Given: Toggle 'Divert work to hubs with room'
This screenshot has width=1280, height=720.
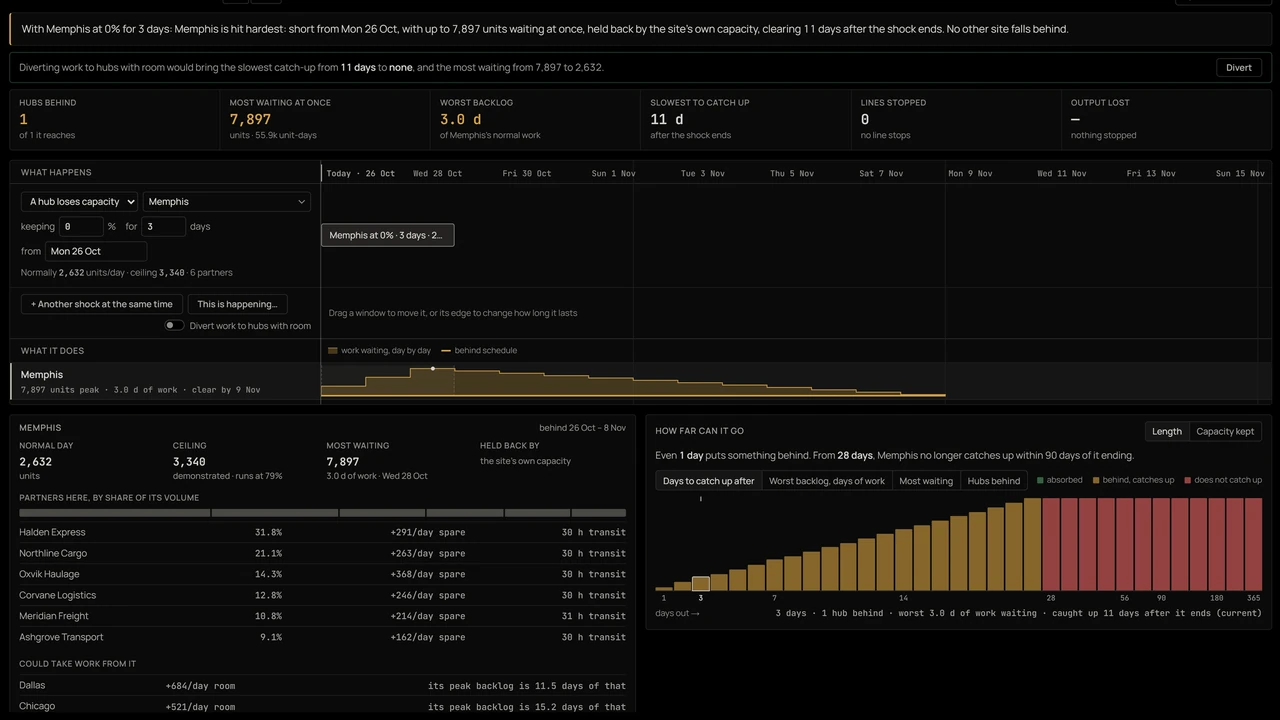Looking at the screenshot, I should [x=174, y=326].
